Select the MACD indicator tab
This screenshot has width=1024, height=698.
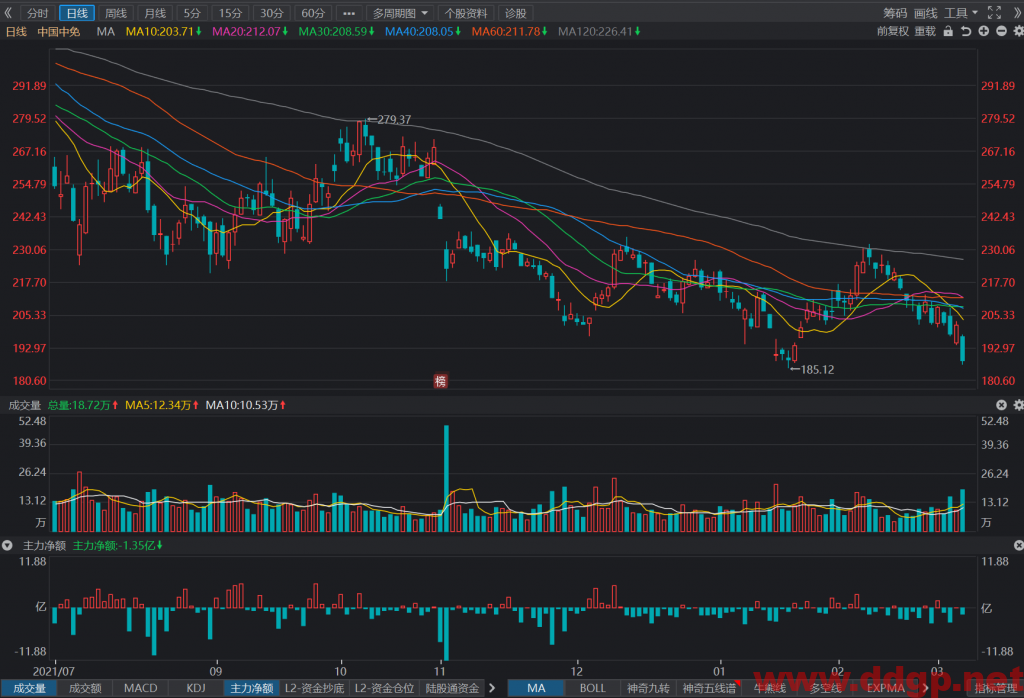click(x=140, y=688)
